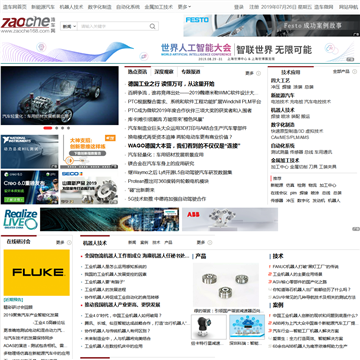Viewport: 360px width, 360px height.
Task: Click inside the keyword search field
Action: [x=113, y=26]
